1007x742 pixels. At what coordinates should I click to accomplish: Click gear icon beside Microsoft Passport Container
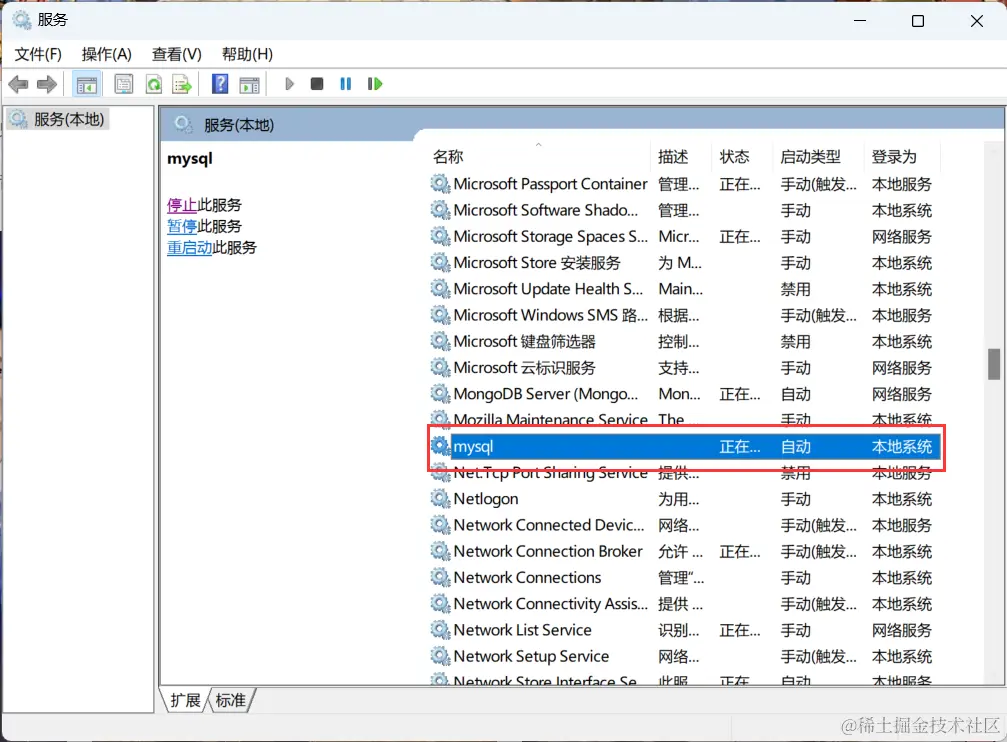pyautogui.click(x=440, y=183)
